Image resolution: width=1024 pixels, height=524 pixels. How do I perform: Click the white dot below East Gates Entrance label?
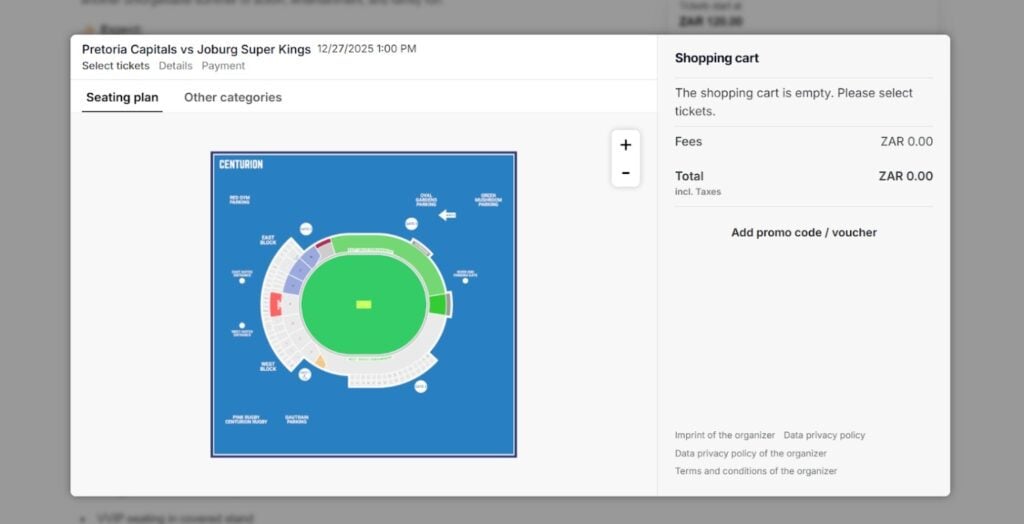click(242, 280)
